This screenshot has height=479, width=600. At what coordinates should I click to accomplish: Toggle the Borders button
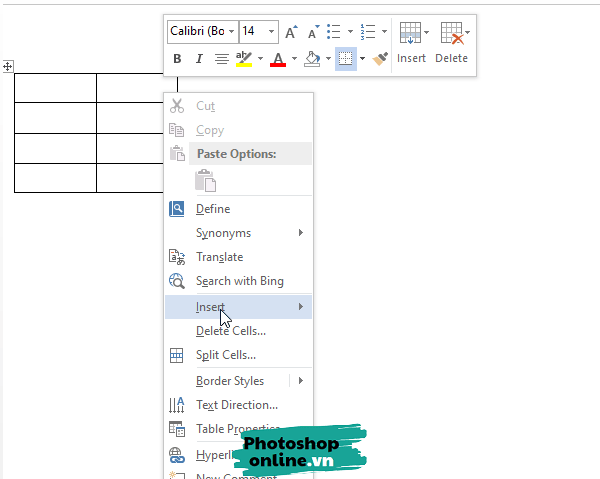click(345, 59)
